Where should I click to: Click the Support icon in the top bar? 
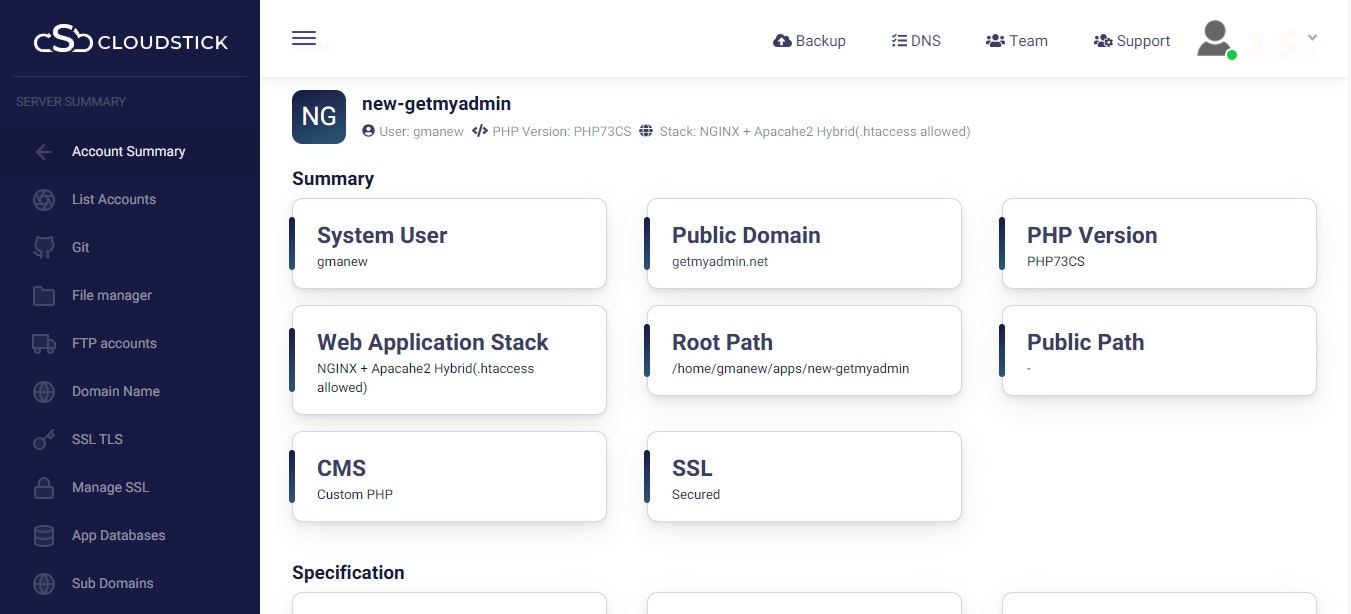click(x=1103, y=40)
